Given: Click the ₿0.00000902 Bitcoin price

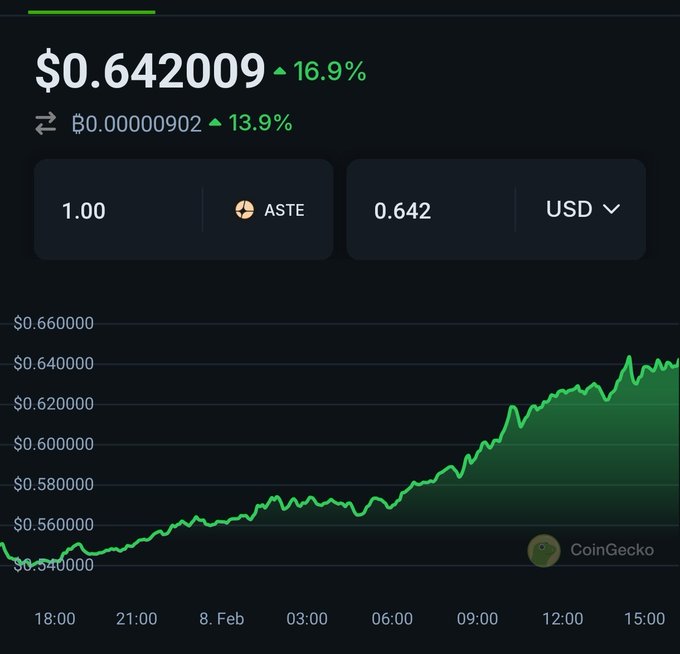Looking at the screenshot, I should 137,124.
